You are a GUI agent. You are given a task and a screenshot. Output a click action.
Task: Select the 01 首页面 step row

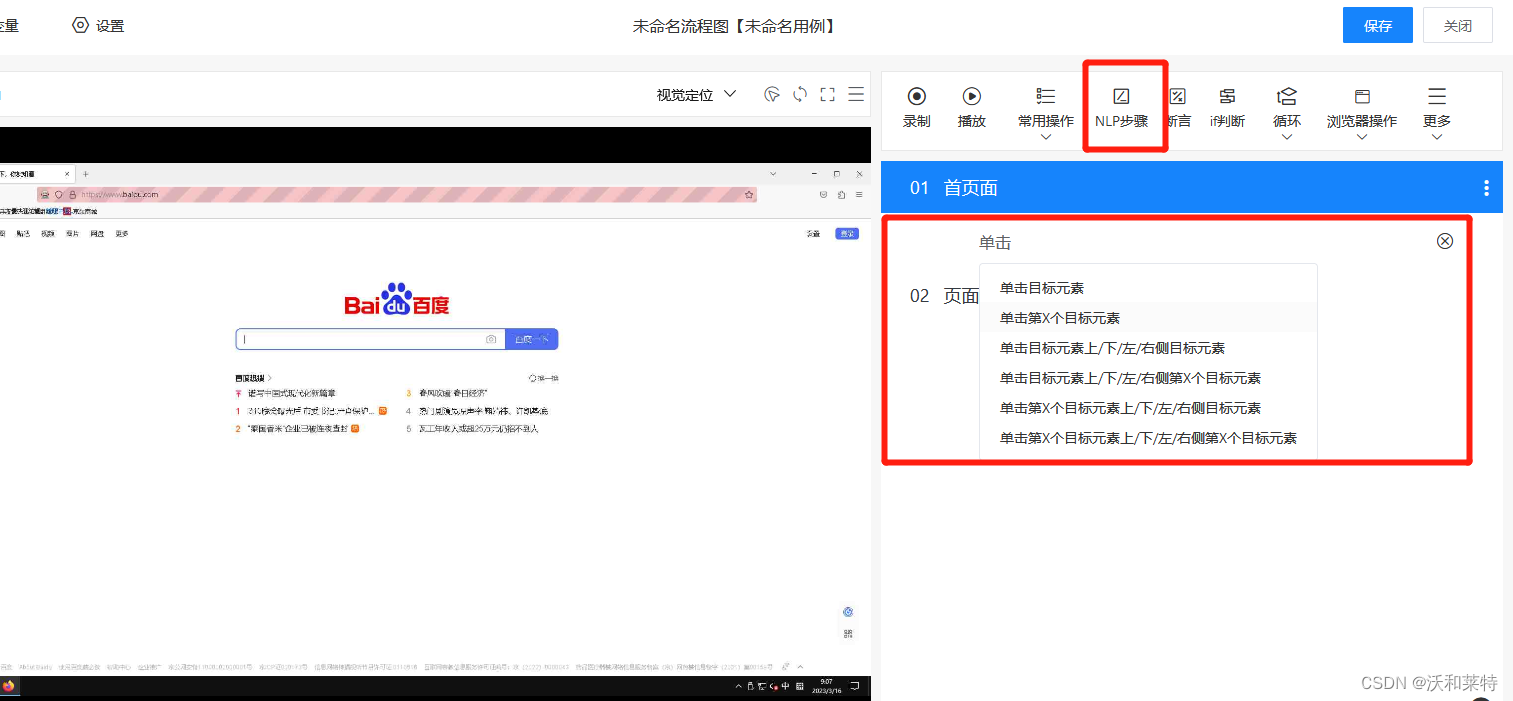point(1192,187)
